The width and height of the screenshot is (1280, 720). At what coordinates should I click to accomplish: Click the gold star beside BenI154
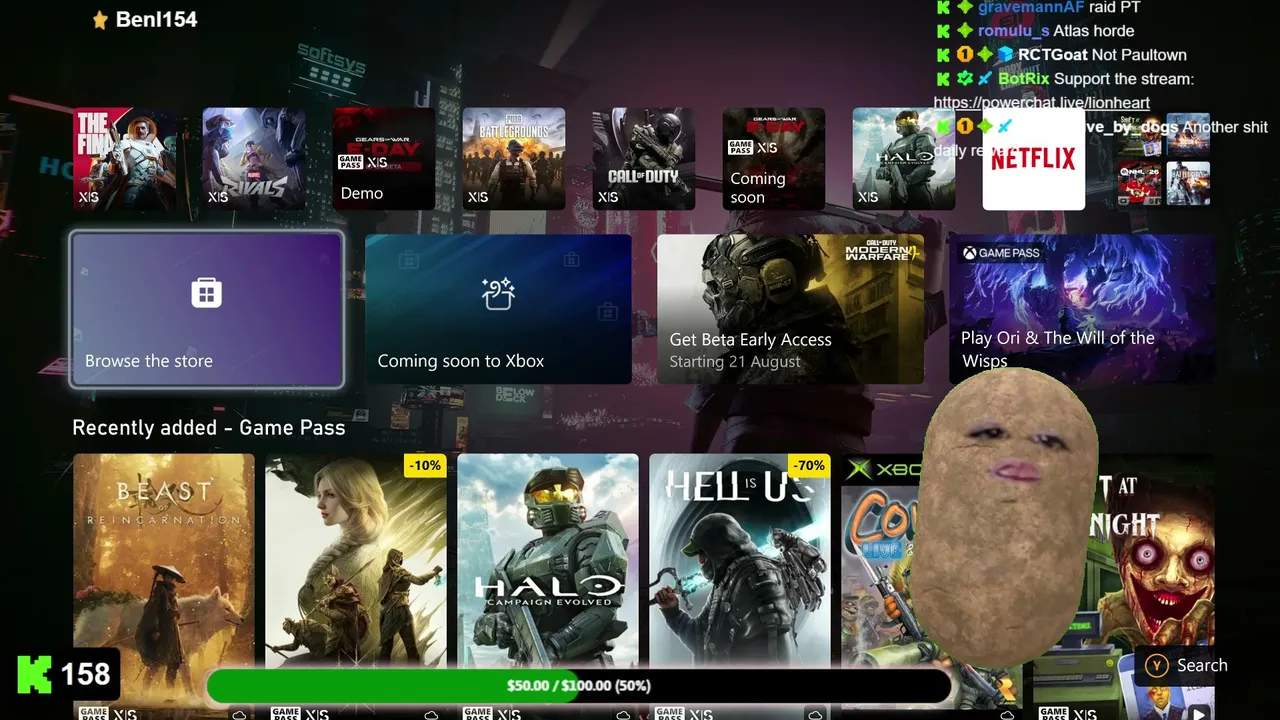tap(100, 20)
